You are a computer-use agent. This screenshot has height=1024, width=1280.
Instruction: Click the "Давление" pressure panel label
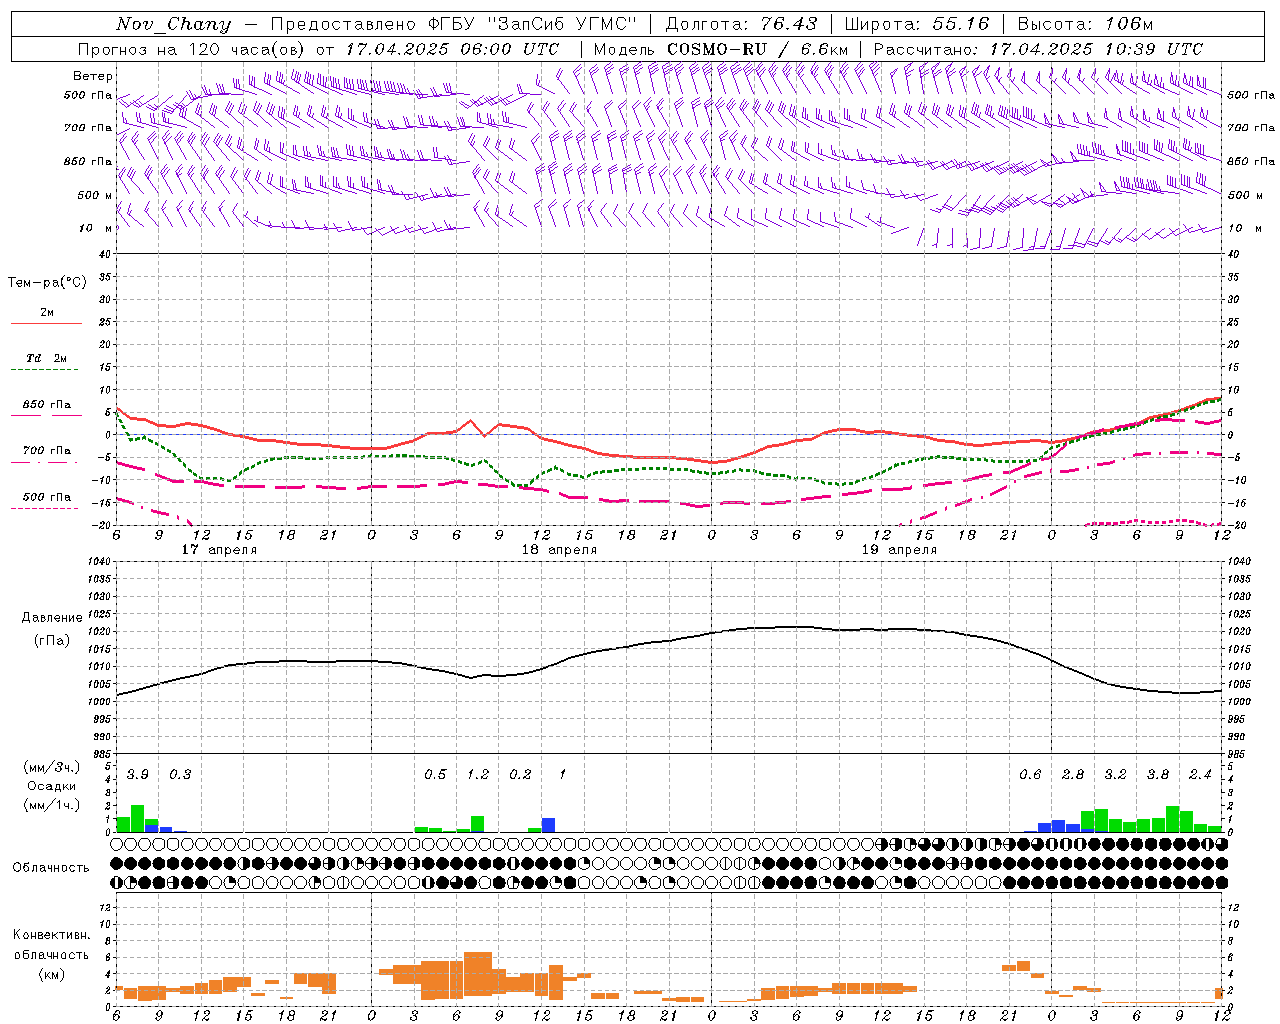(x=52, y=618)
